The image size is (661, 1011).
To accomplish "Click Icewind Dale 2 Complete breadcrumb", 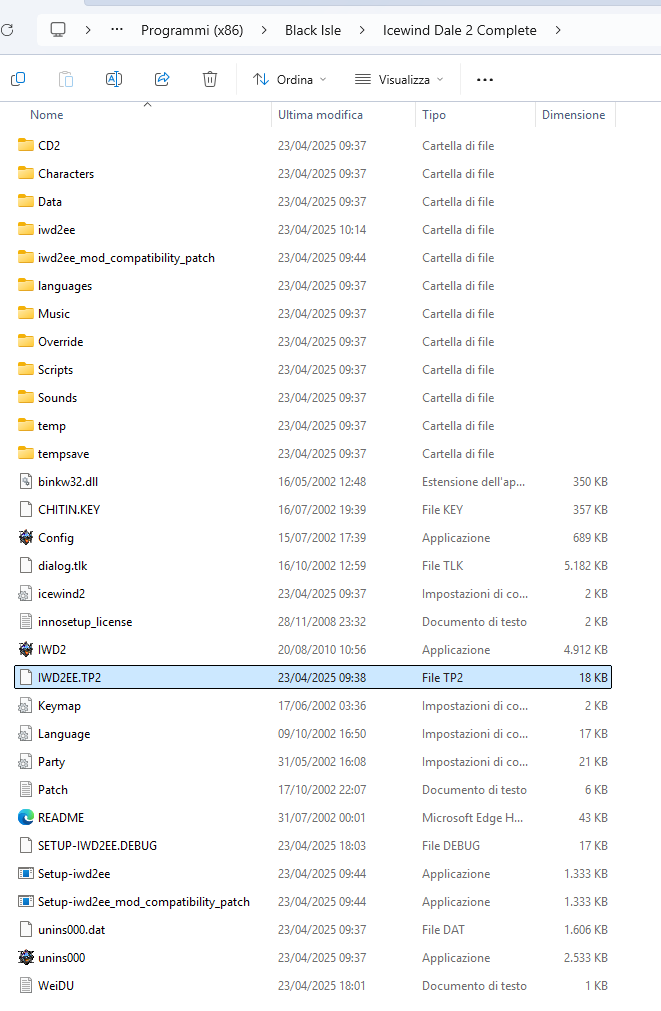I will [x=460, y=30].
